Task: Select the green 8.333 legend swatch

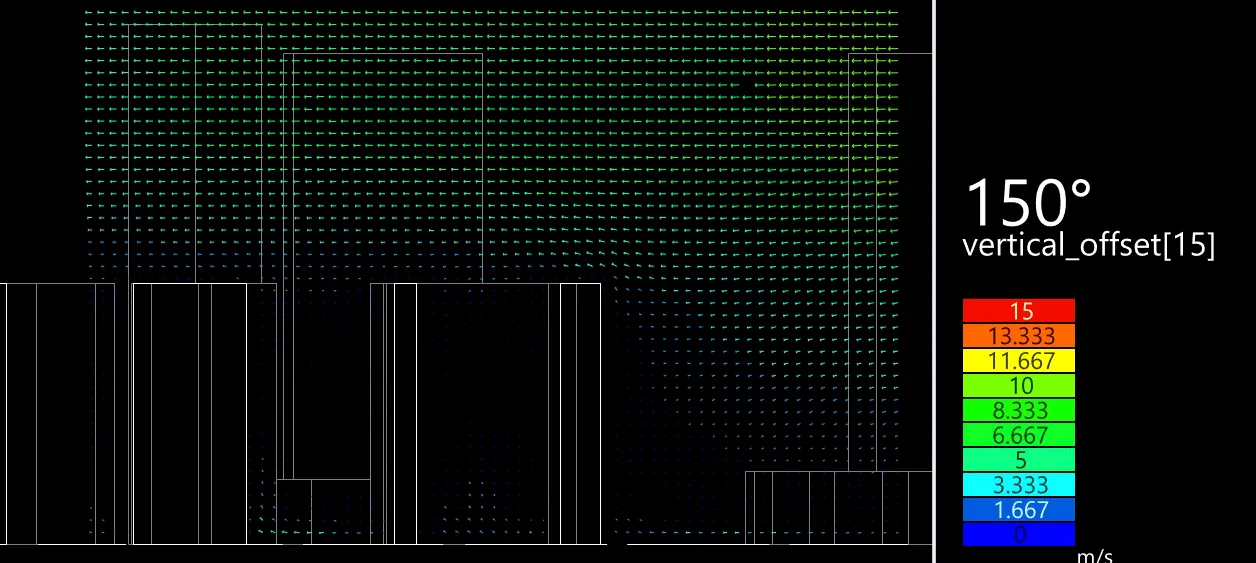Action: coord(1019,410)
